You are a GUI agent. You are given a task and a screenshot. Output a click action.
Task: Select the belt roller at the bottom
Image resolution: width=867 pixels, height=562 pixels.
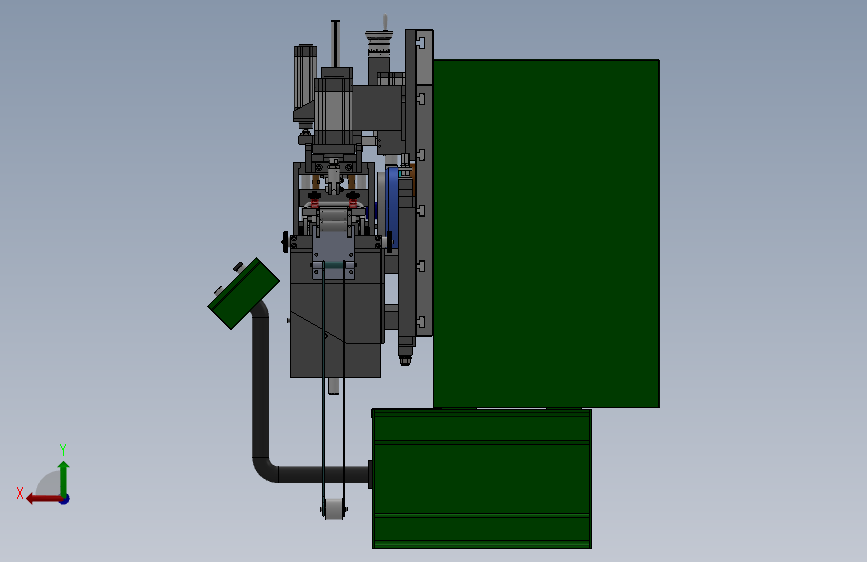[x=333, y=509]
